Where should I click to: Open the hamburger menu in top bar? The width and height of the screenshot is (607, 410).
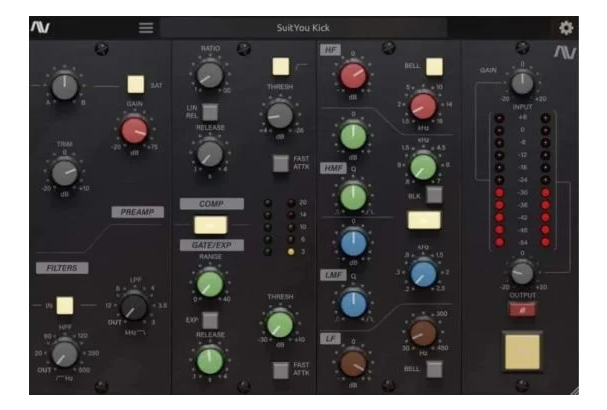click(x=146, y=28)
